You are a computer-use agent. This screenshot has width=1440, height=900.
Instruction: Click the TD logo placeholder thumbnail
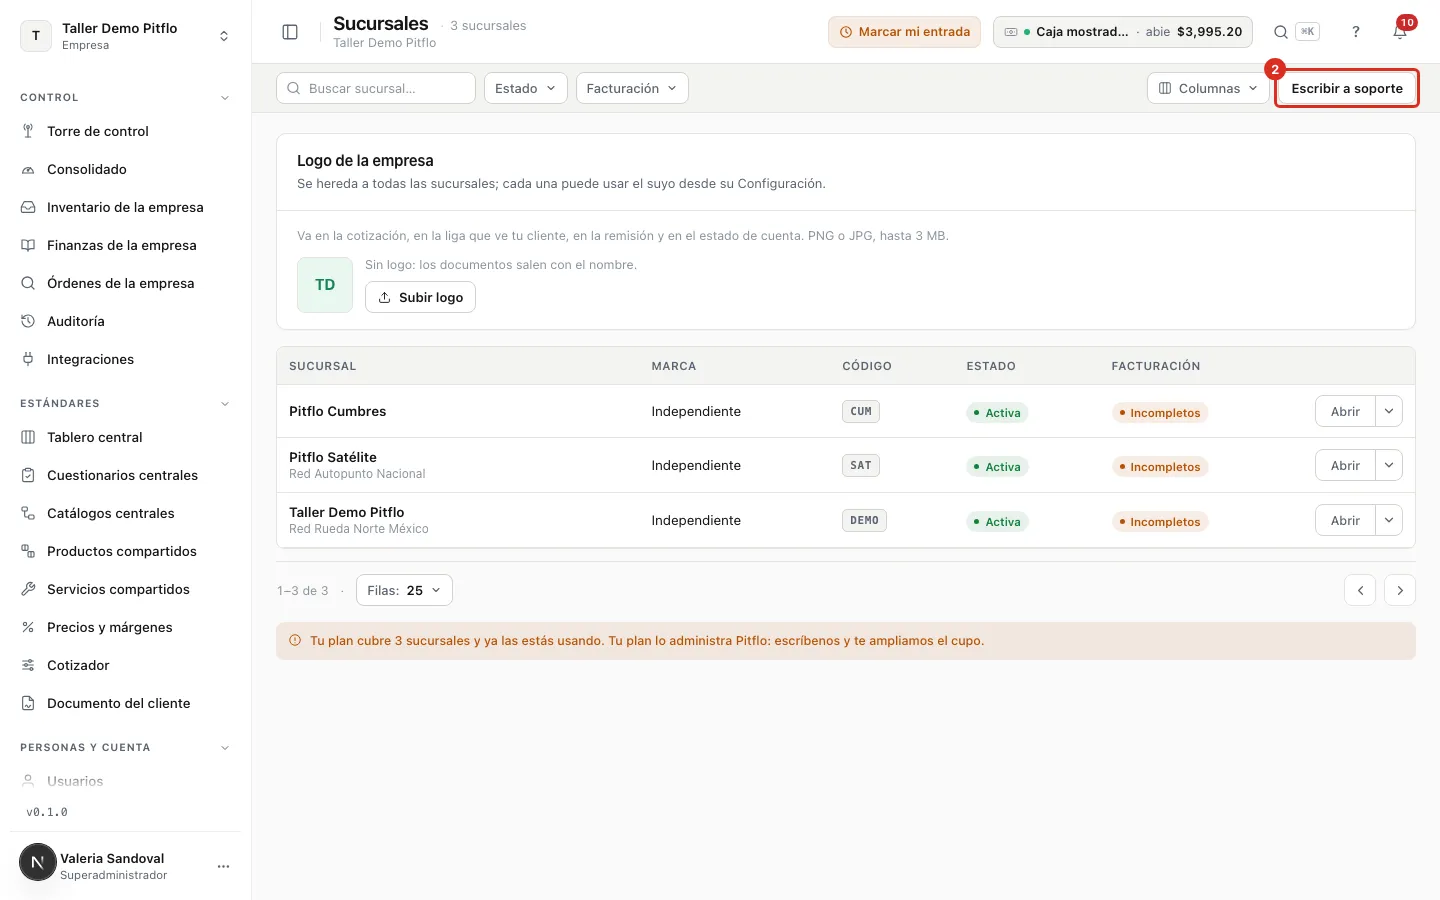tap(325, 285)
